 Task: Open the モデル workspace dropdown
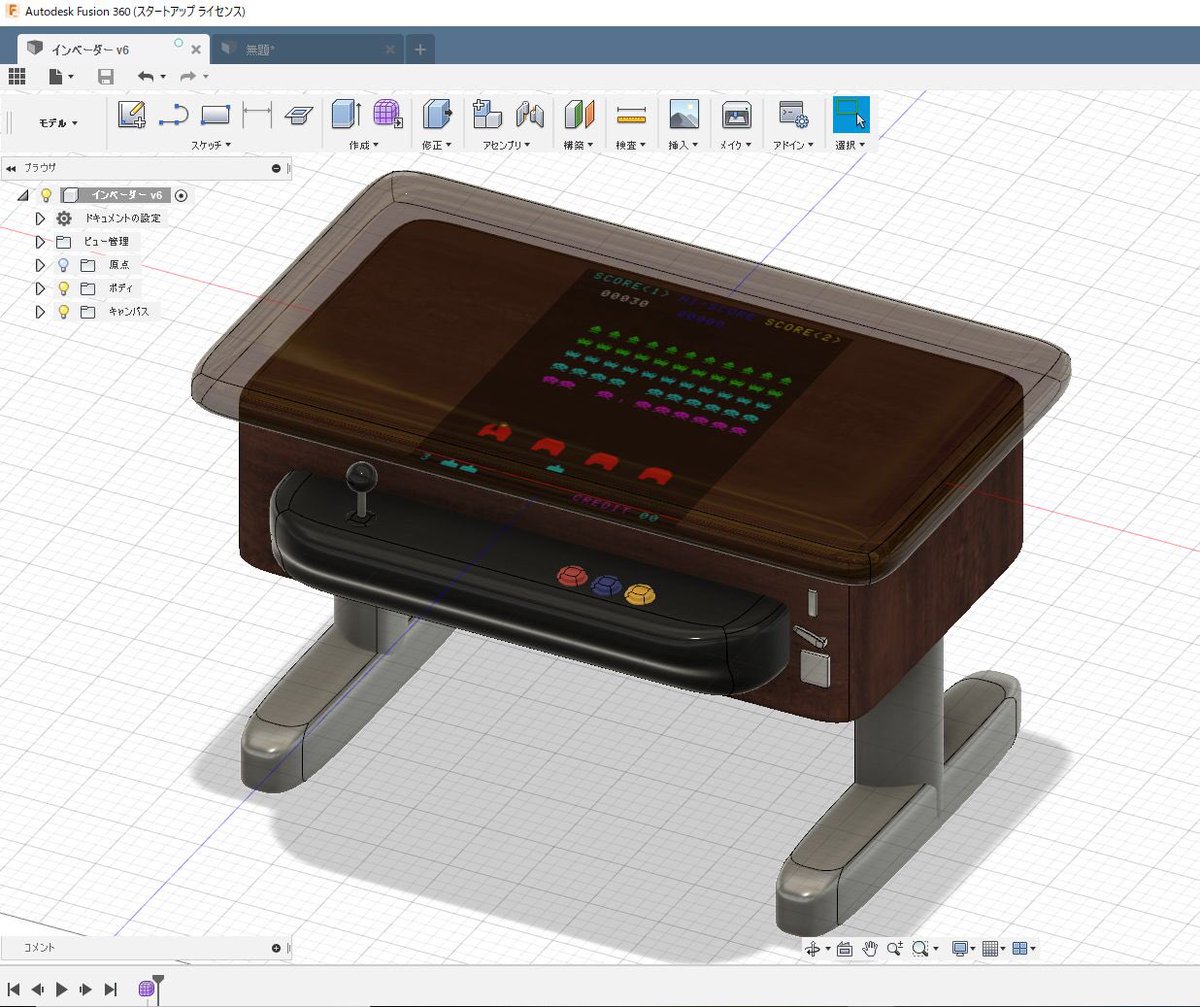pyautogui.click(x=58, y=123)
